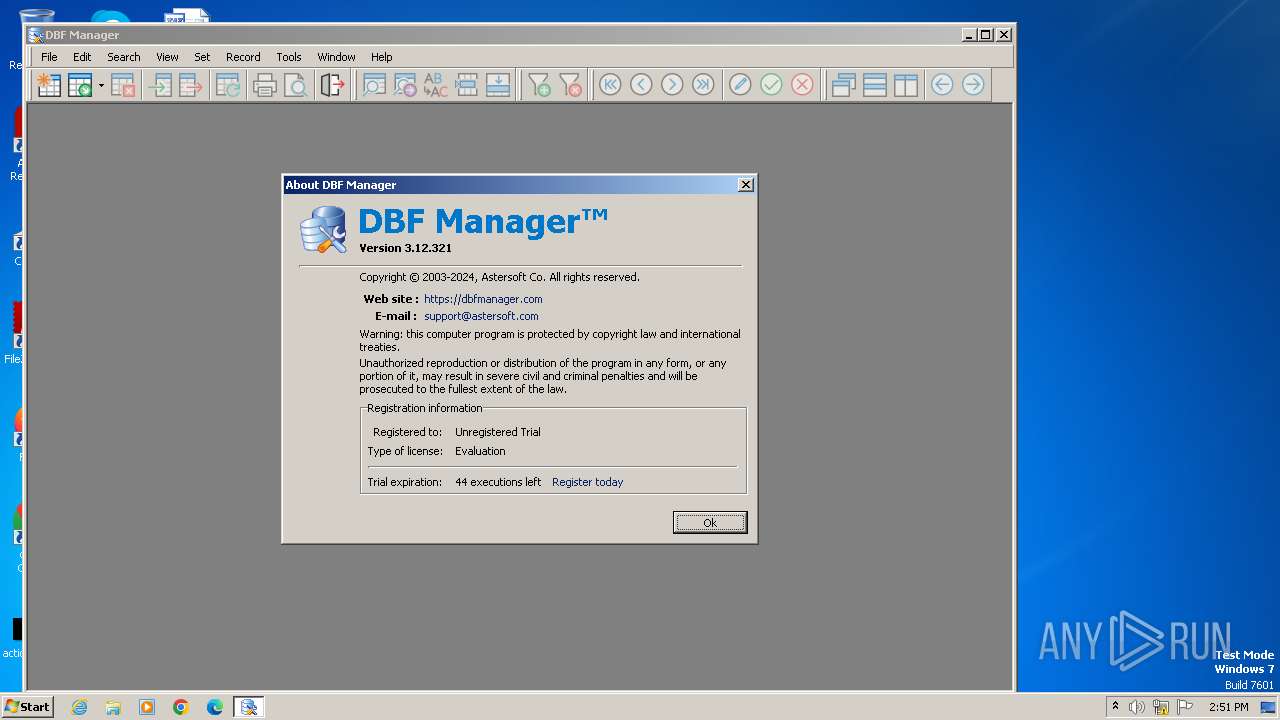Click the new table toolbar icon
This screenshot has height=720, width=1280.
tap(48, 85)
